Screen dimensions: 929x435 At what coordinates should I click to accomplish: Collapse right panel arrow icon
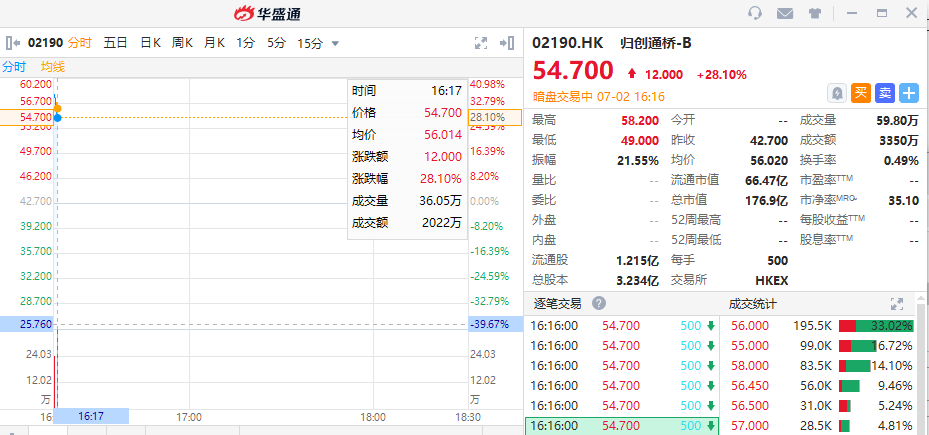(507, 43)
